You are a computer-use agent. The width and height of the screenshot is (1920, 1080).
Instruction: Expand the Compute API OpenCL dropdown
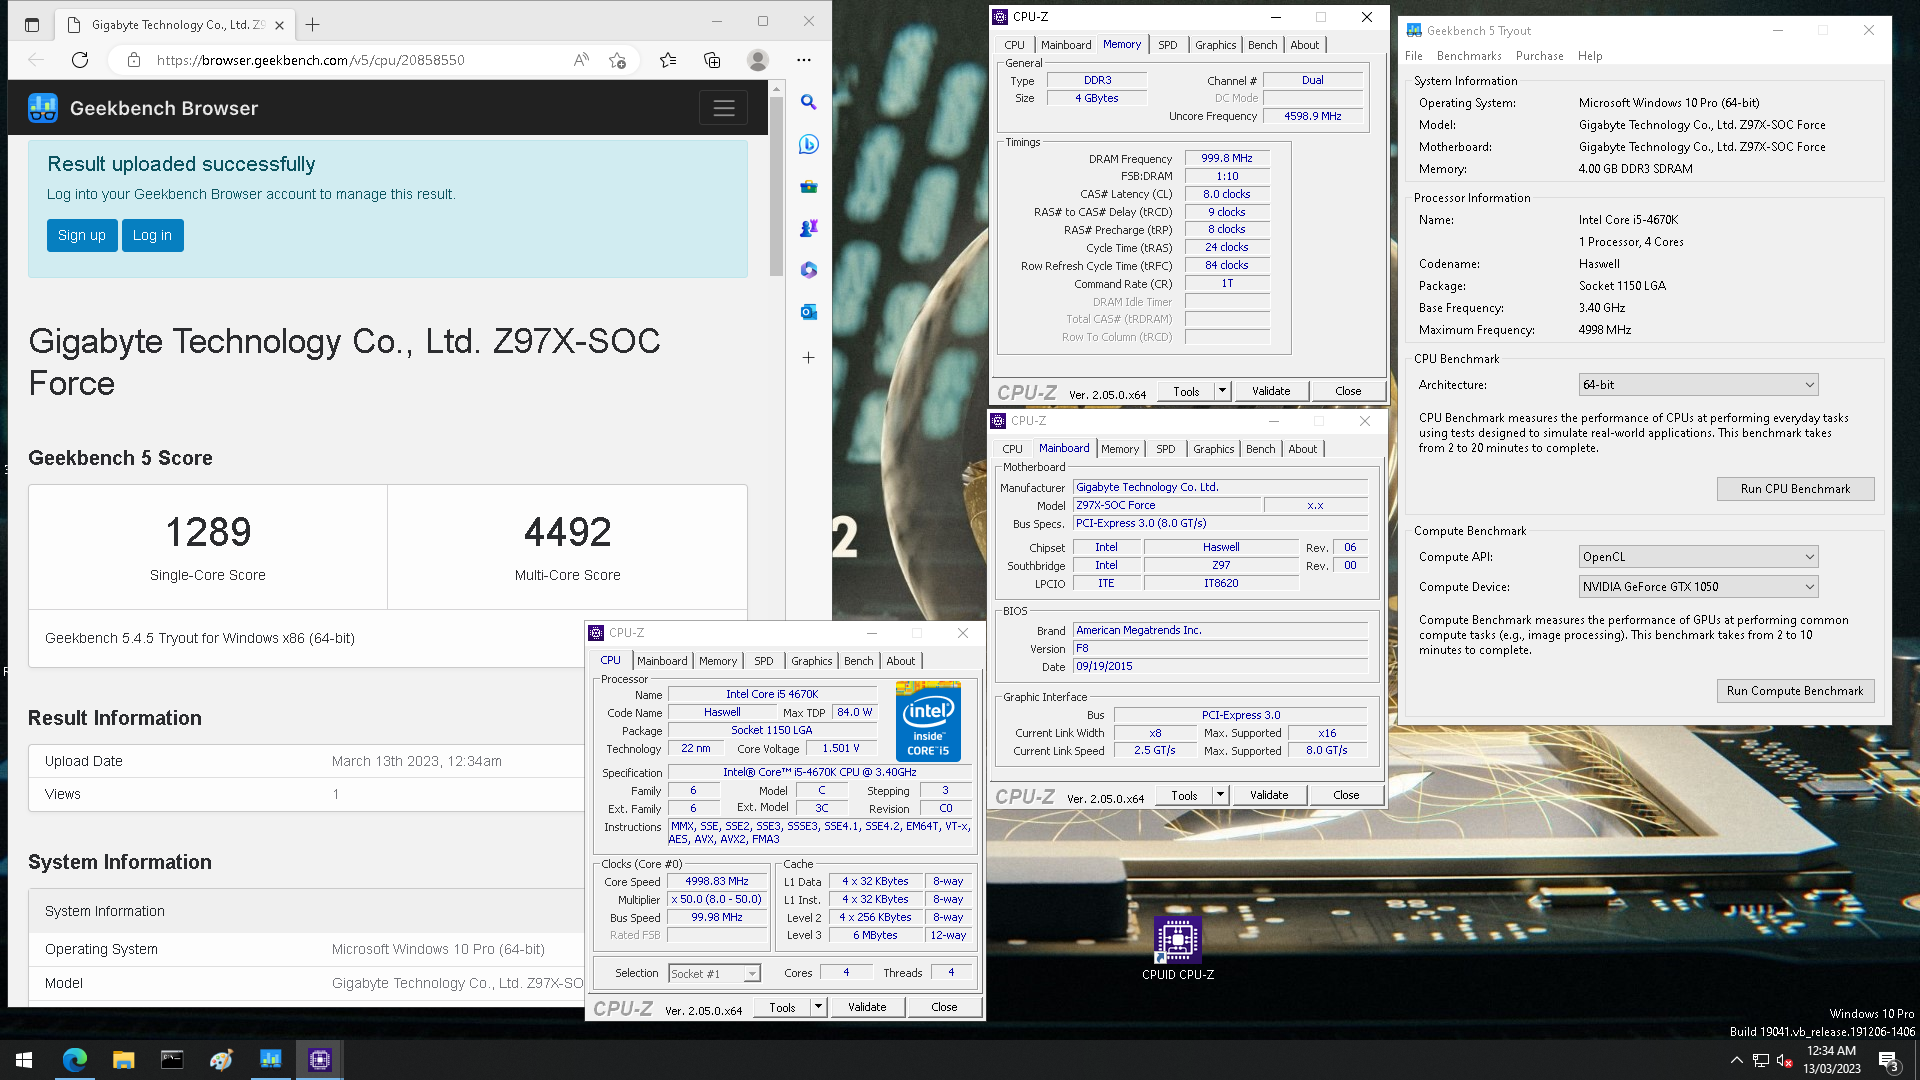(1698, 557)
